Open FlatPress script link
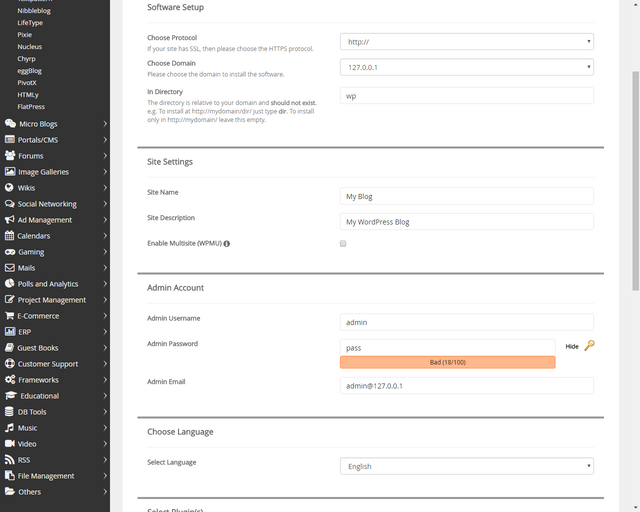The height and width of the screenshot is (512, 640). click(x=31, y=107)
